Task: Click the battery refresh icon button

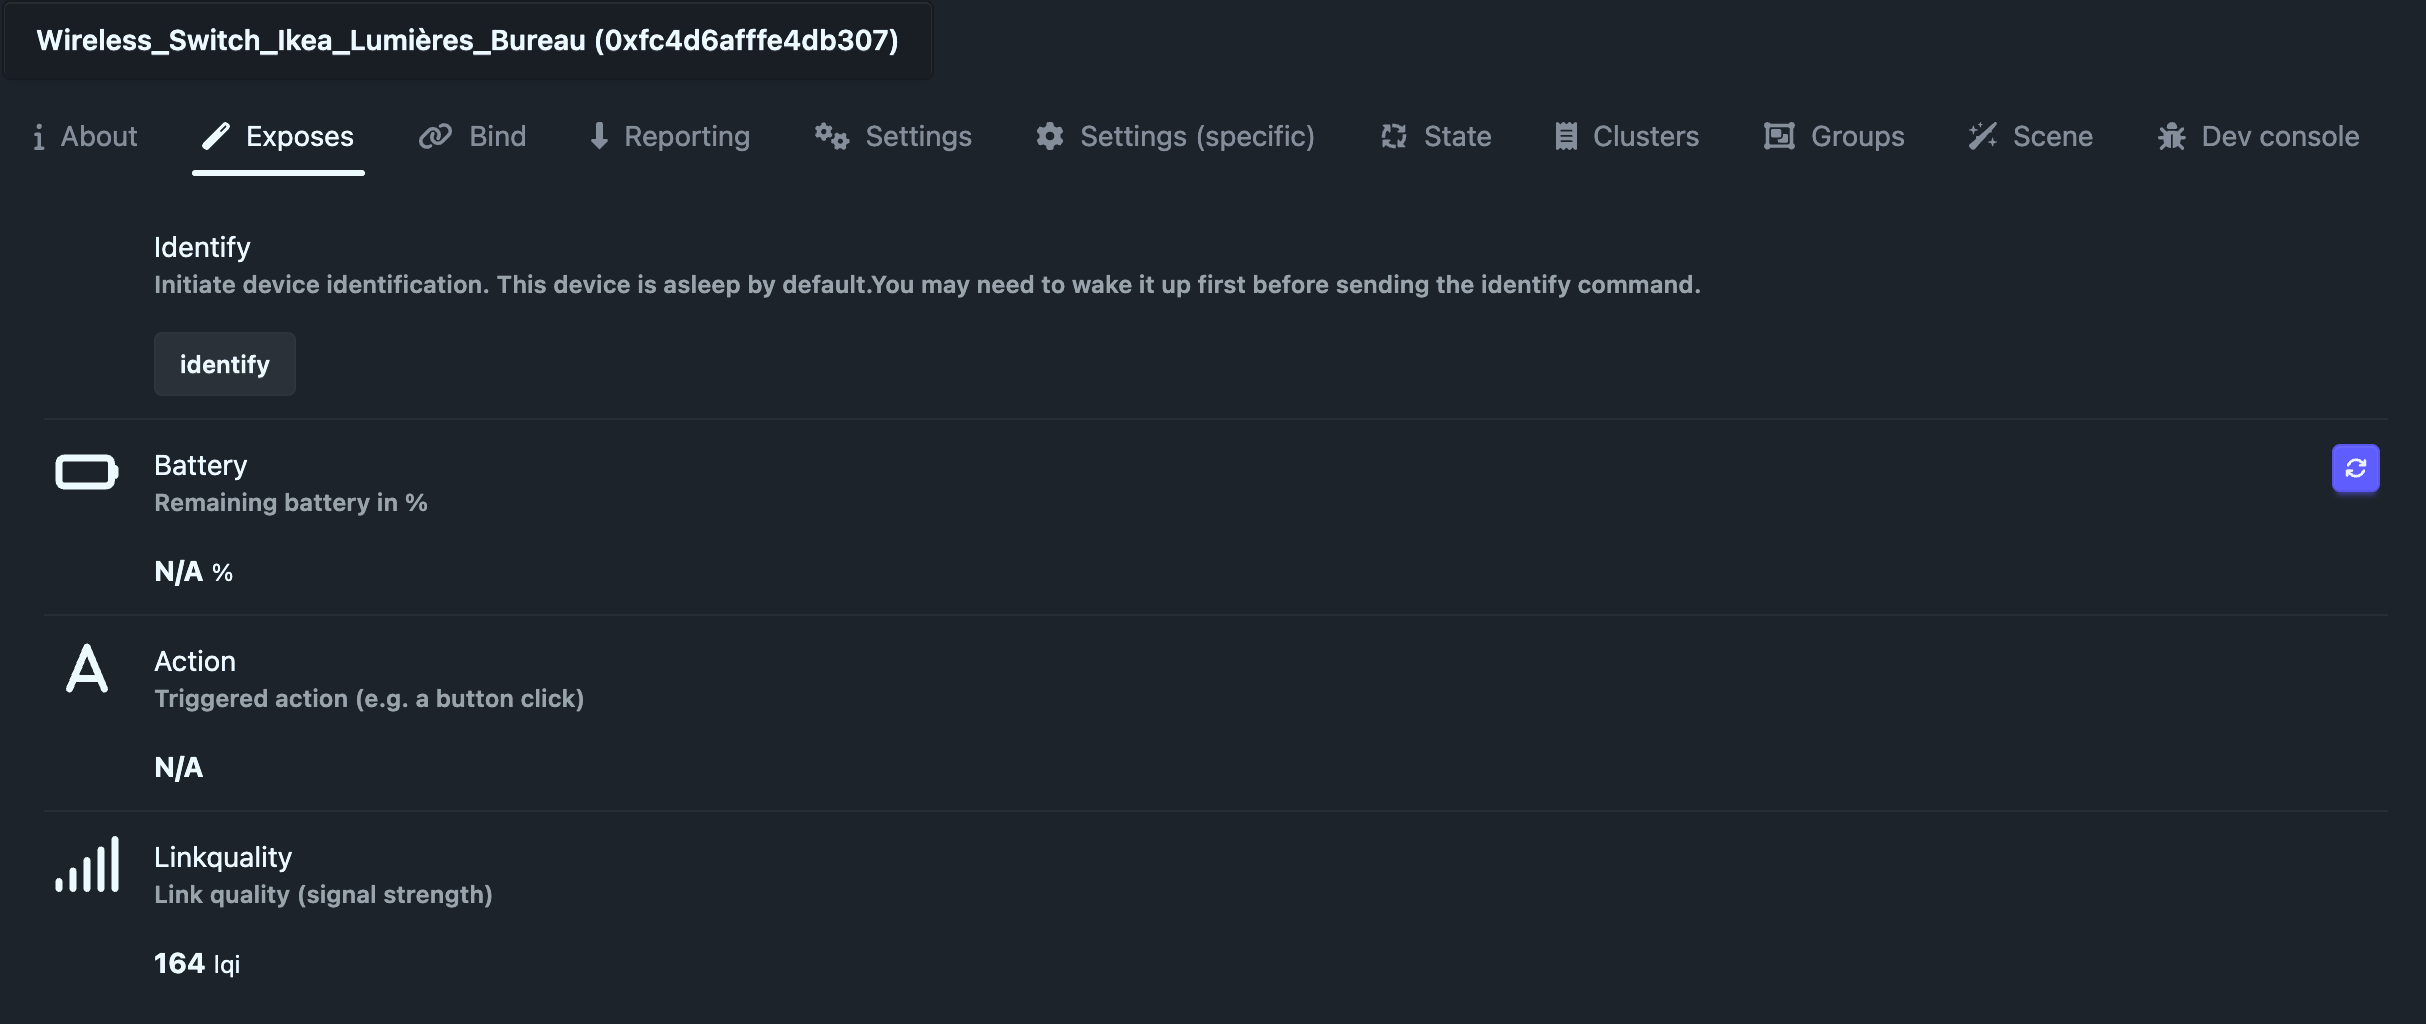Action: click(x=2355, y=468)
